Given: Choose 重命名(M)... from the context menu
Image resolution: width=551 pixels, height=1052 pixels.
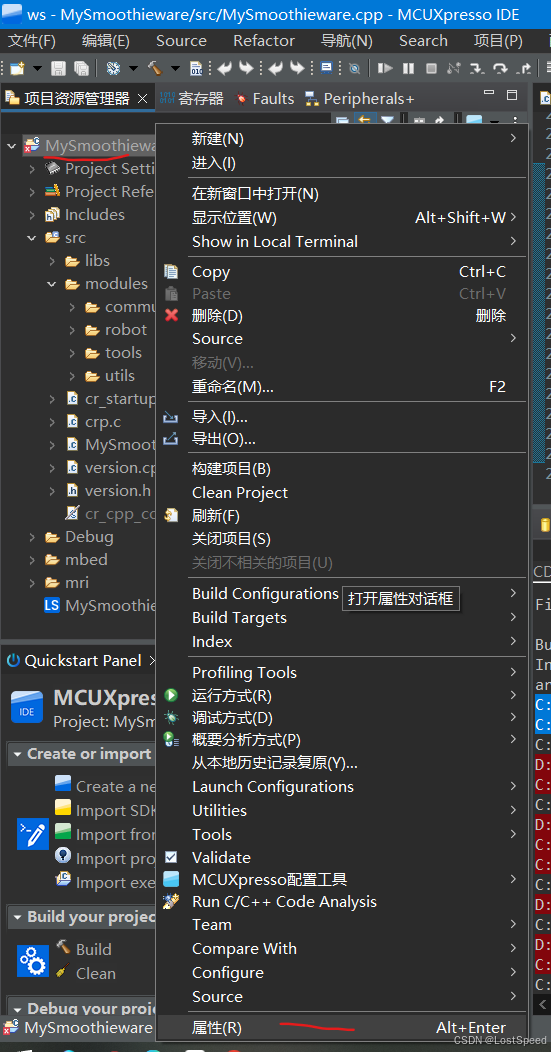Looking at the screenshot, I should 342,386.
